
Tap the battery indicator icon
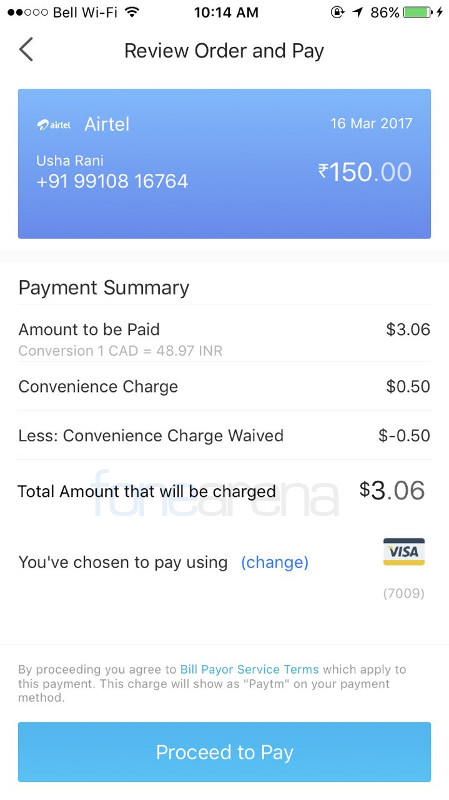click(x=417, y=12)
